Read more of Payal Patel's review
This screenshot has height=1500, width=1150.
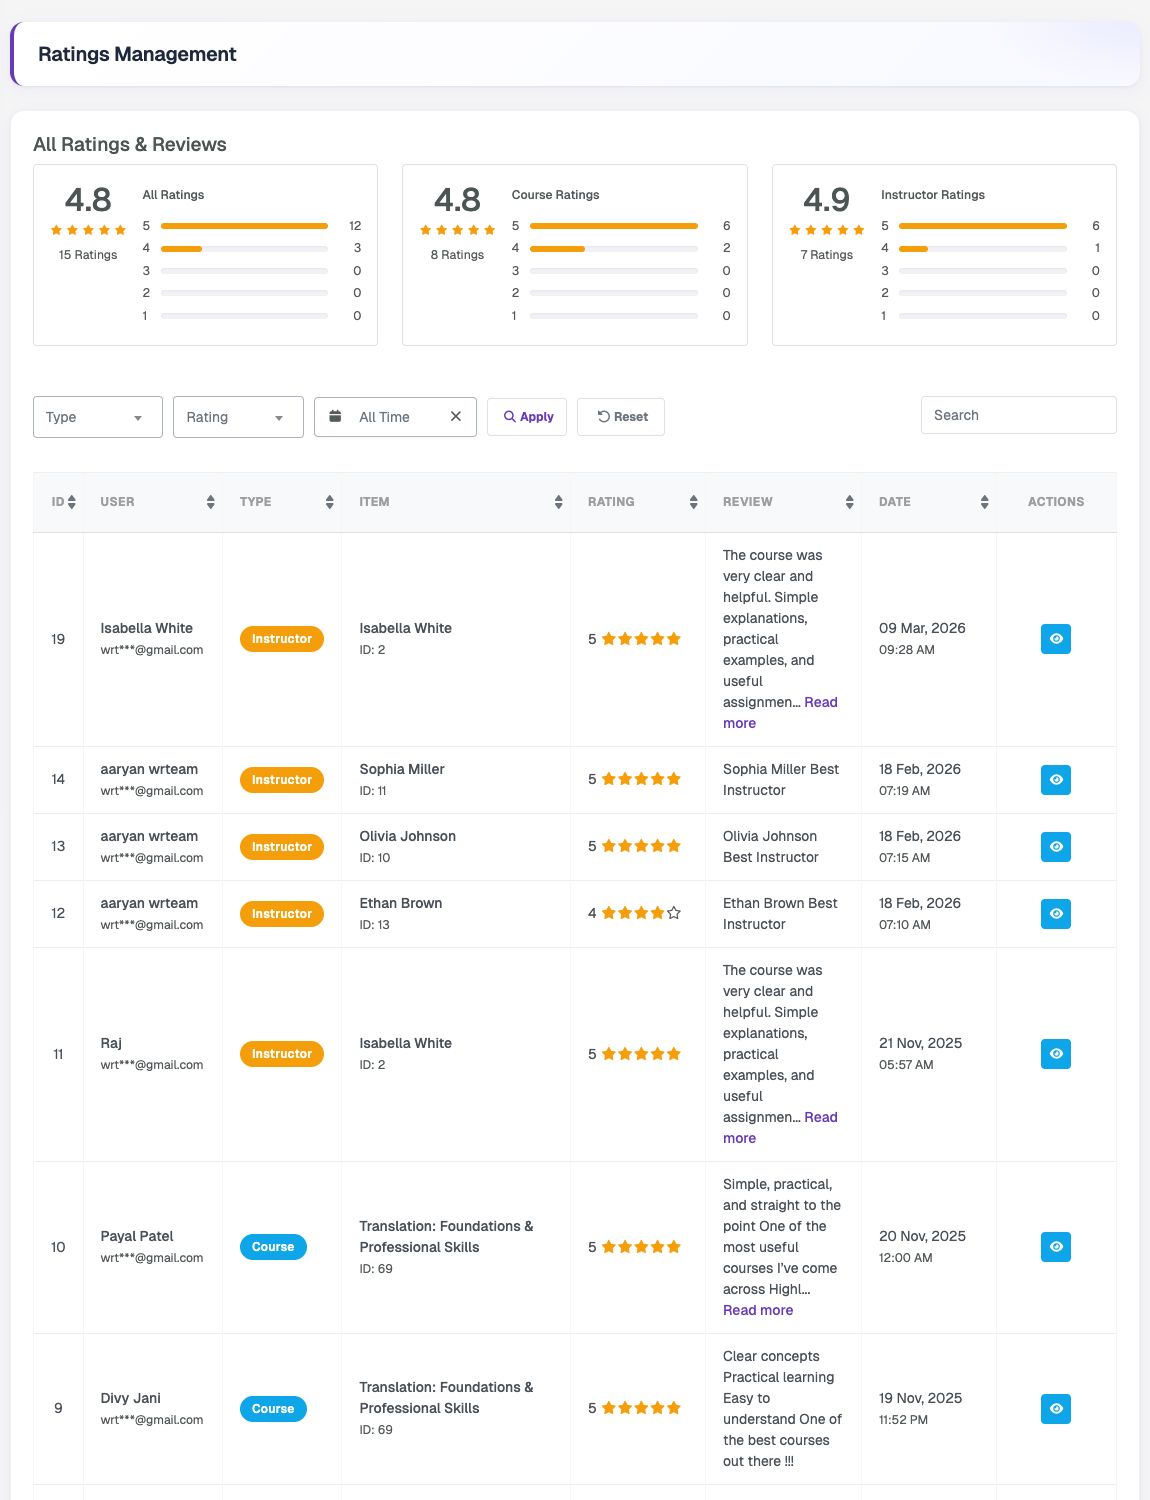758,1310
